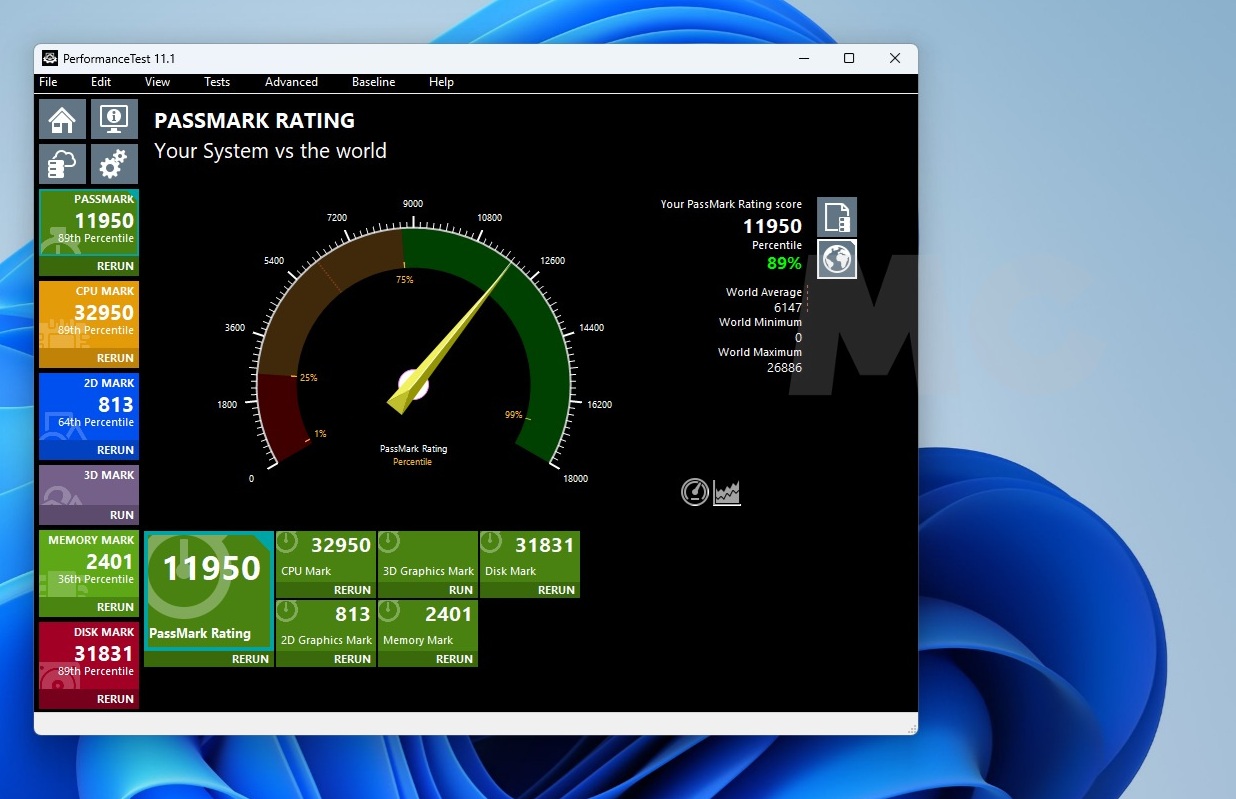This screenshot has width=1236, height=799.
Task: Open the System Information monitor icon
Action: (x=114, y=119)
